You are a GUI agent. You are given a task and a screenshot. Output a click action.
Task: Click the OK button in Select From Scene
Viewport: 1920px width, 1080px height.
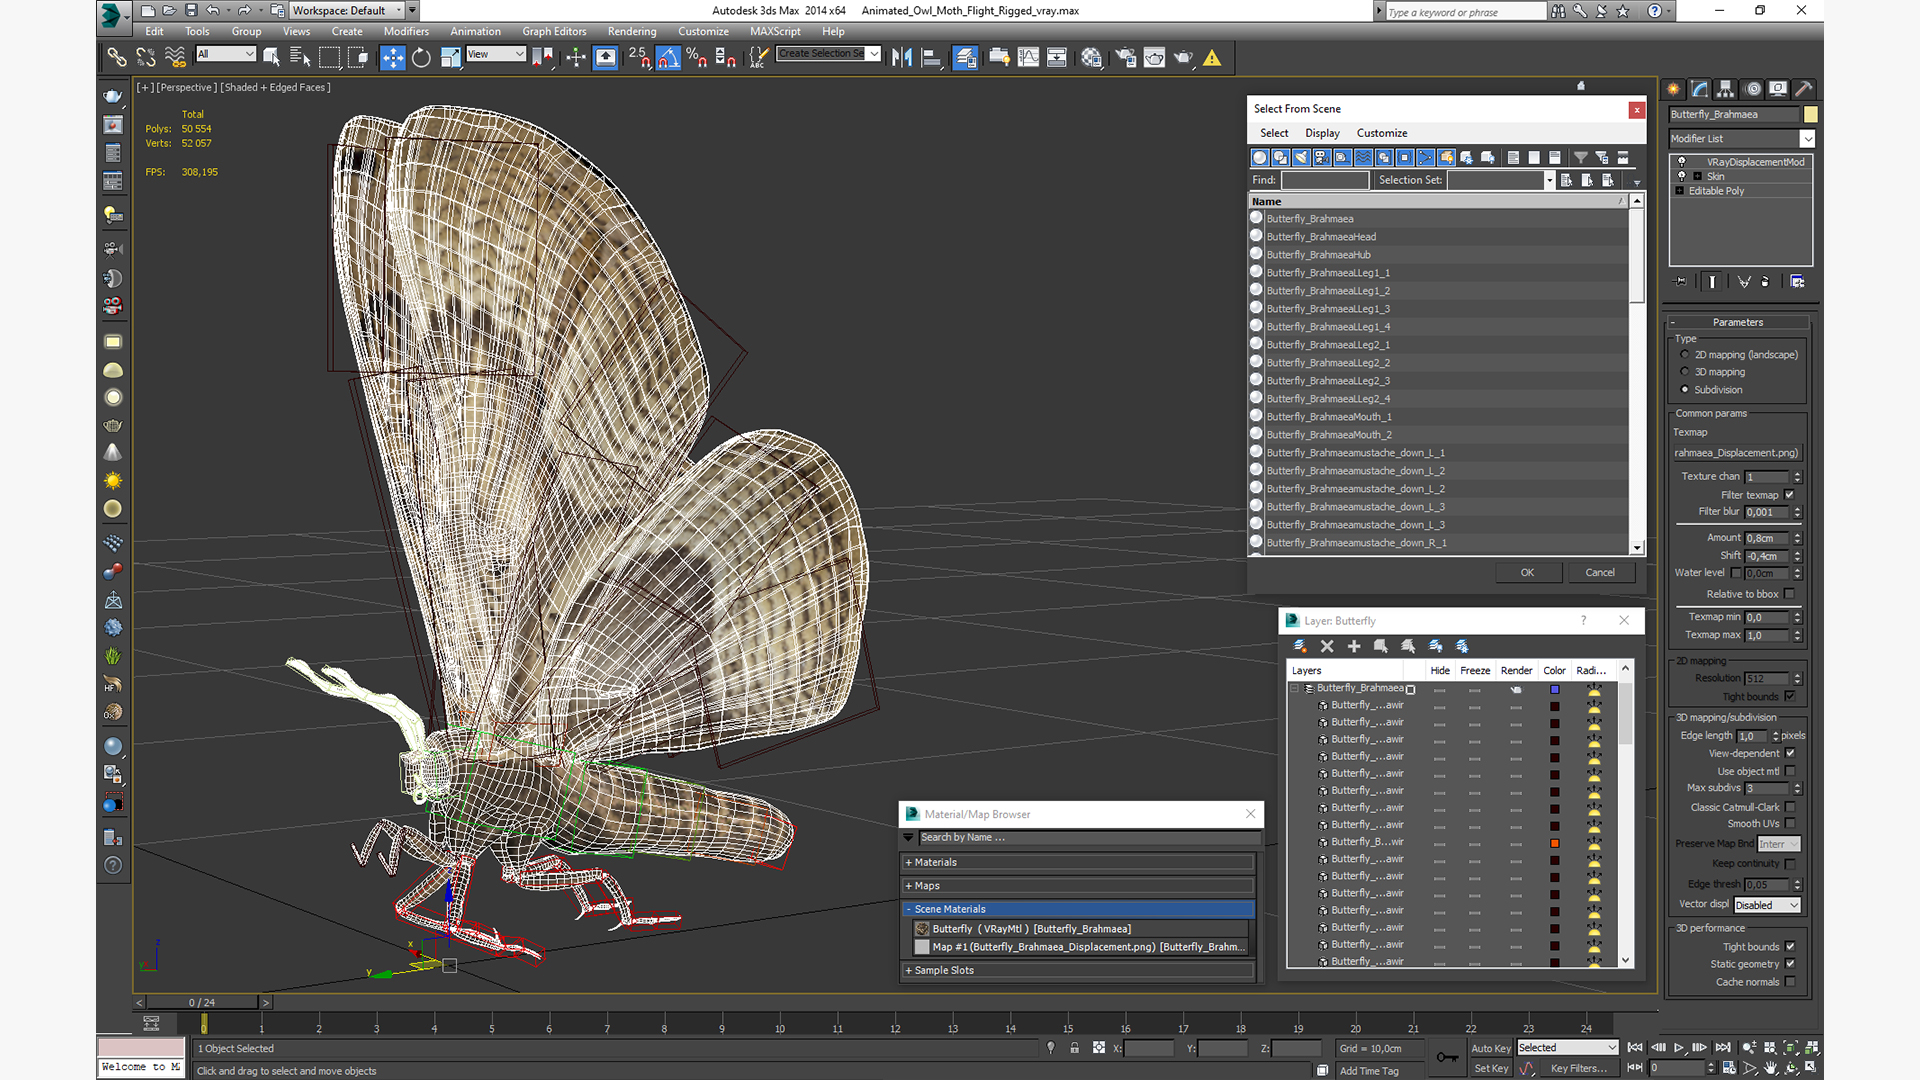click(1526, 573)
